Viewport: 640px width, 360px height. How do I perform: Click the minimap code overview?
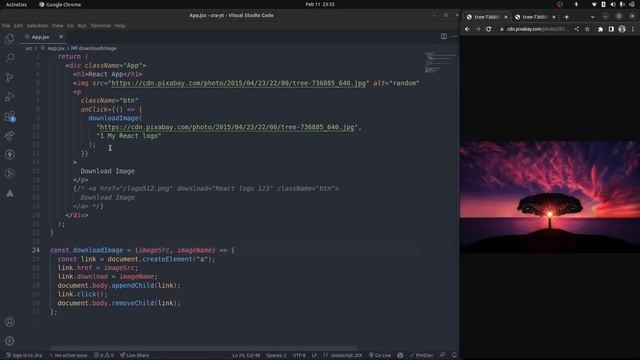(440, 62)
